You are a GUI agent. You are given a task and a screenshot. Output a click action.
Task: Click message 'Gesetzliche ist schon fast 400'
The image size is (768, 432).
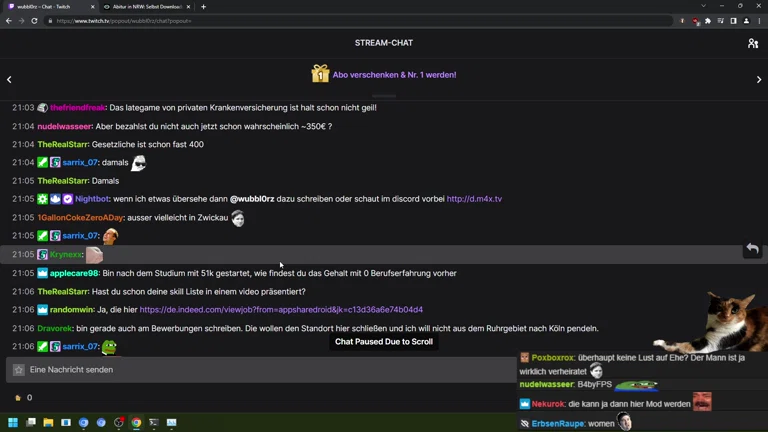[x=147, y=144]
